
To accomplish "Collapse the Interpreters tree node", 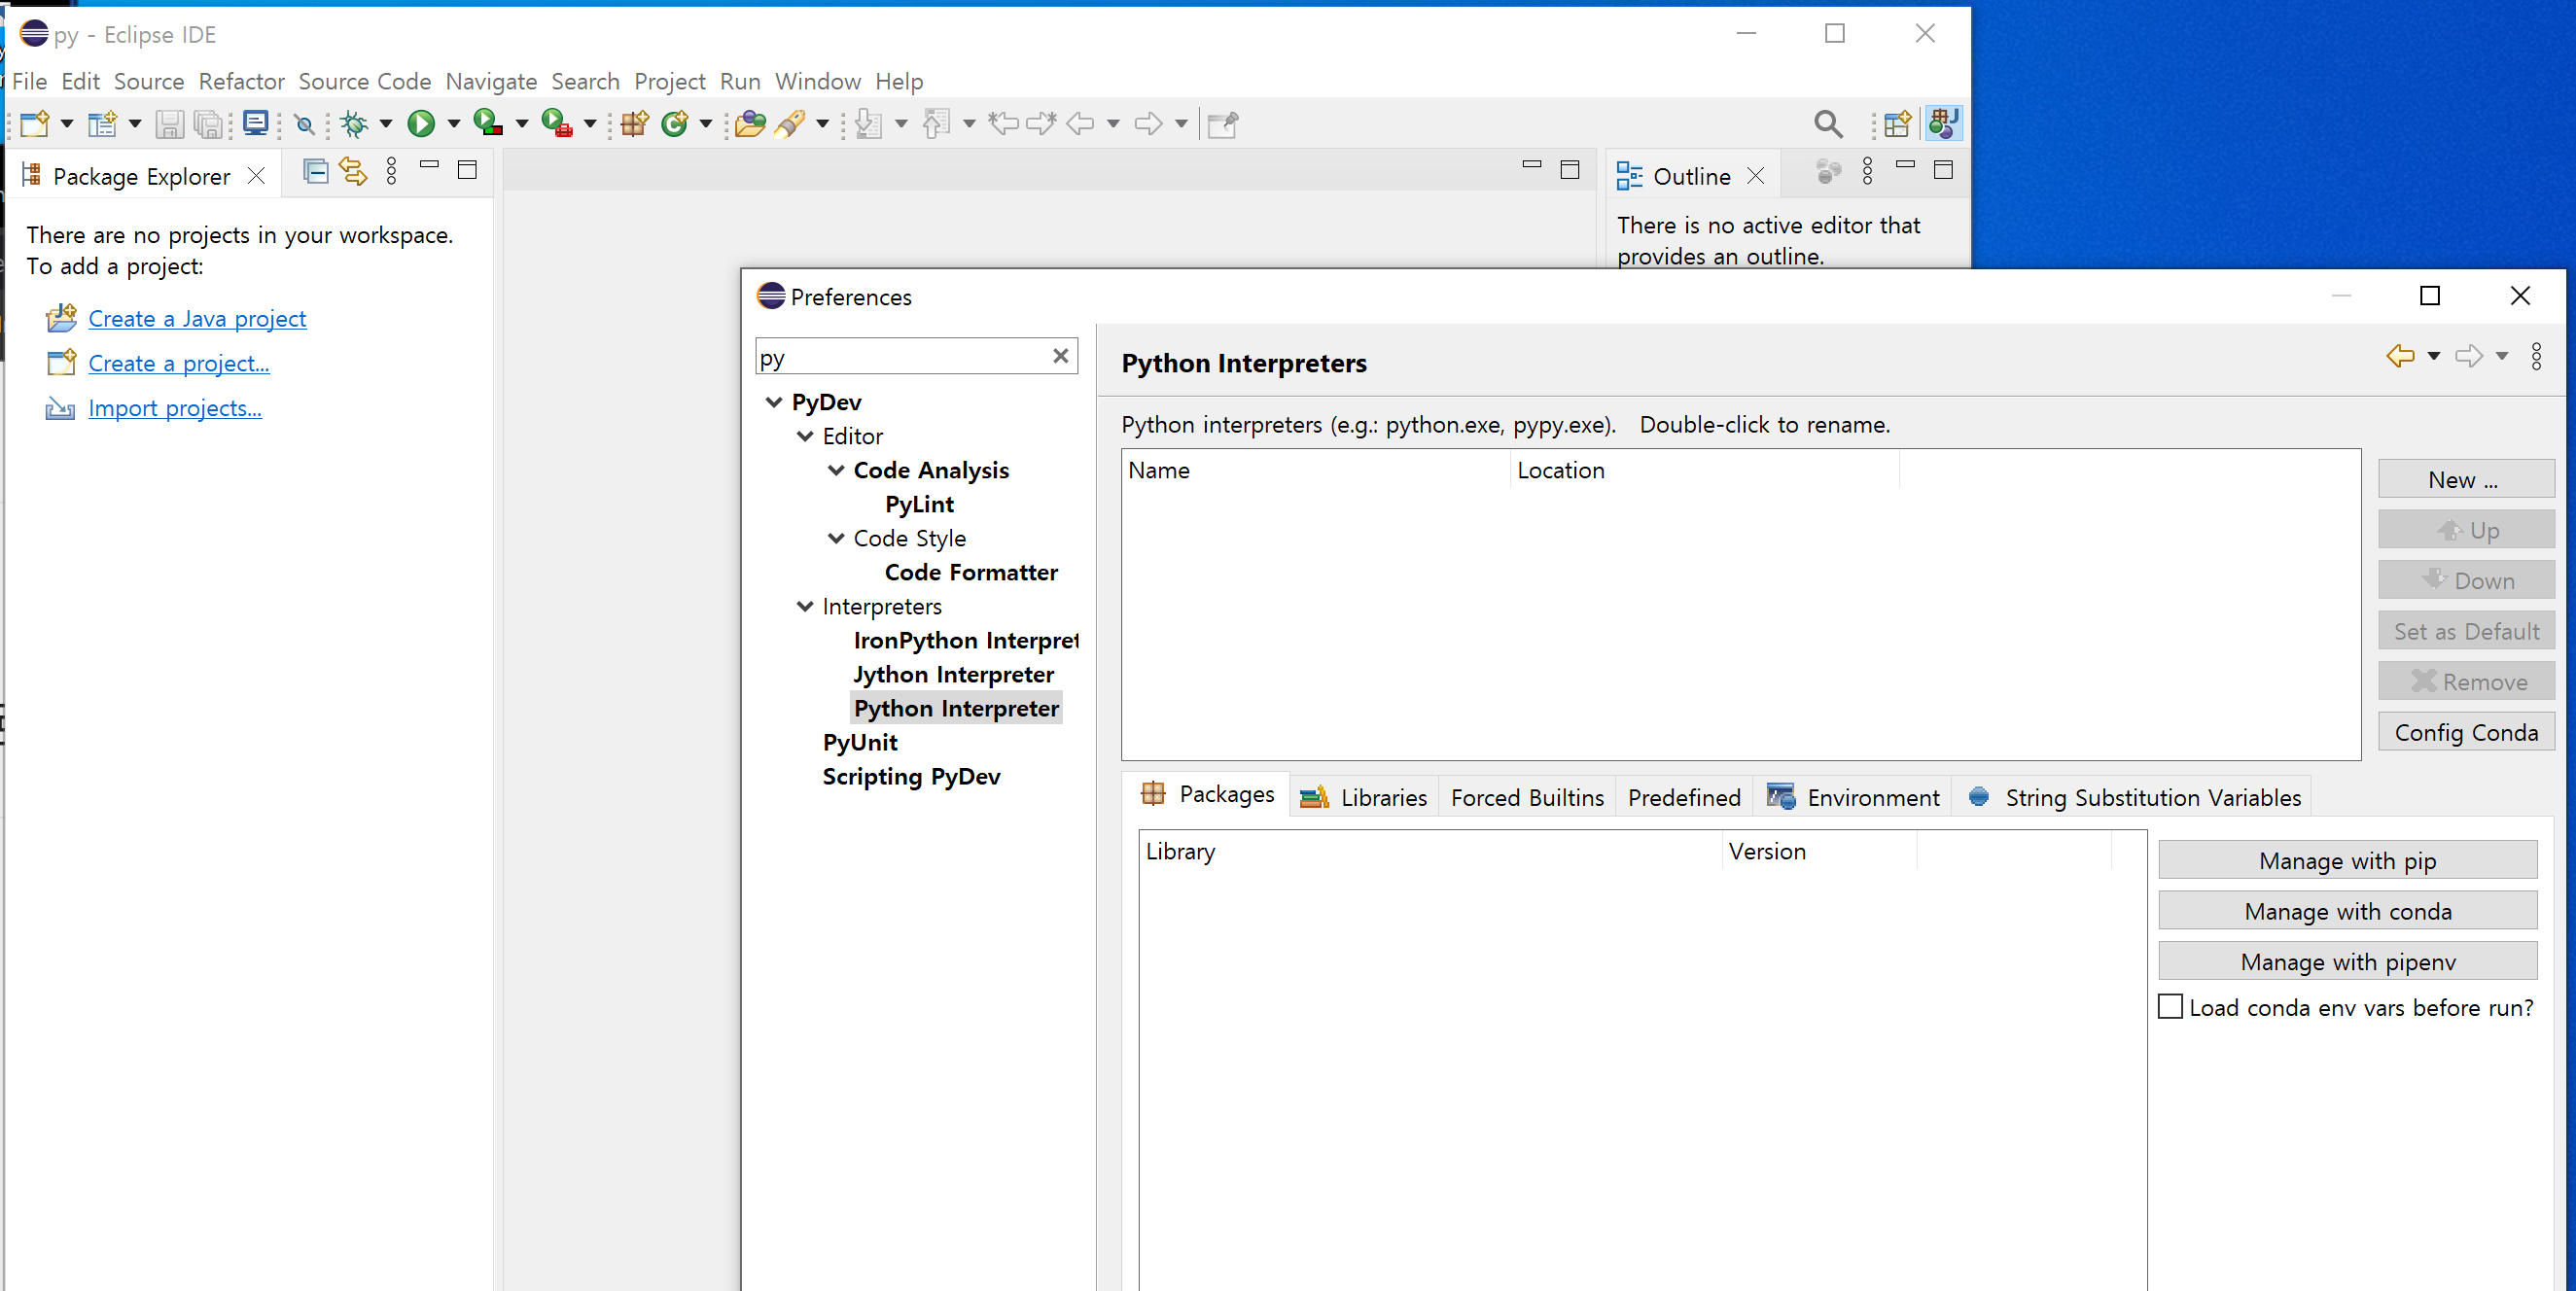I will click(x=805, y=606).
